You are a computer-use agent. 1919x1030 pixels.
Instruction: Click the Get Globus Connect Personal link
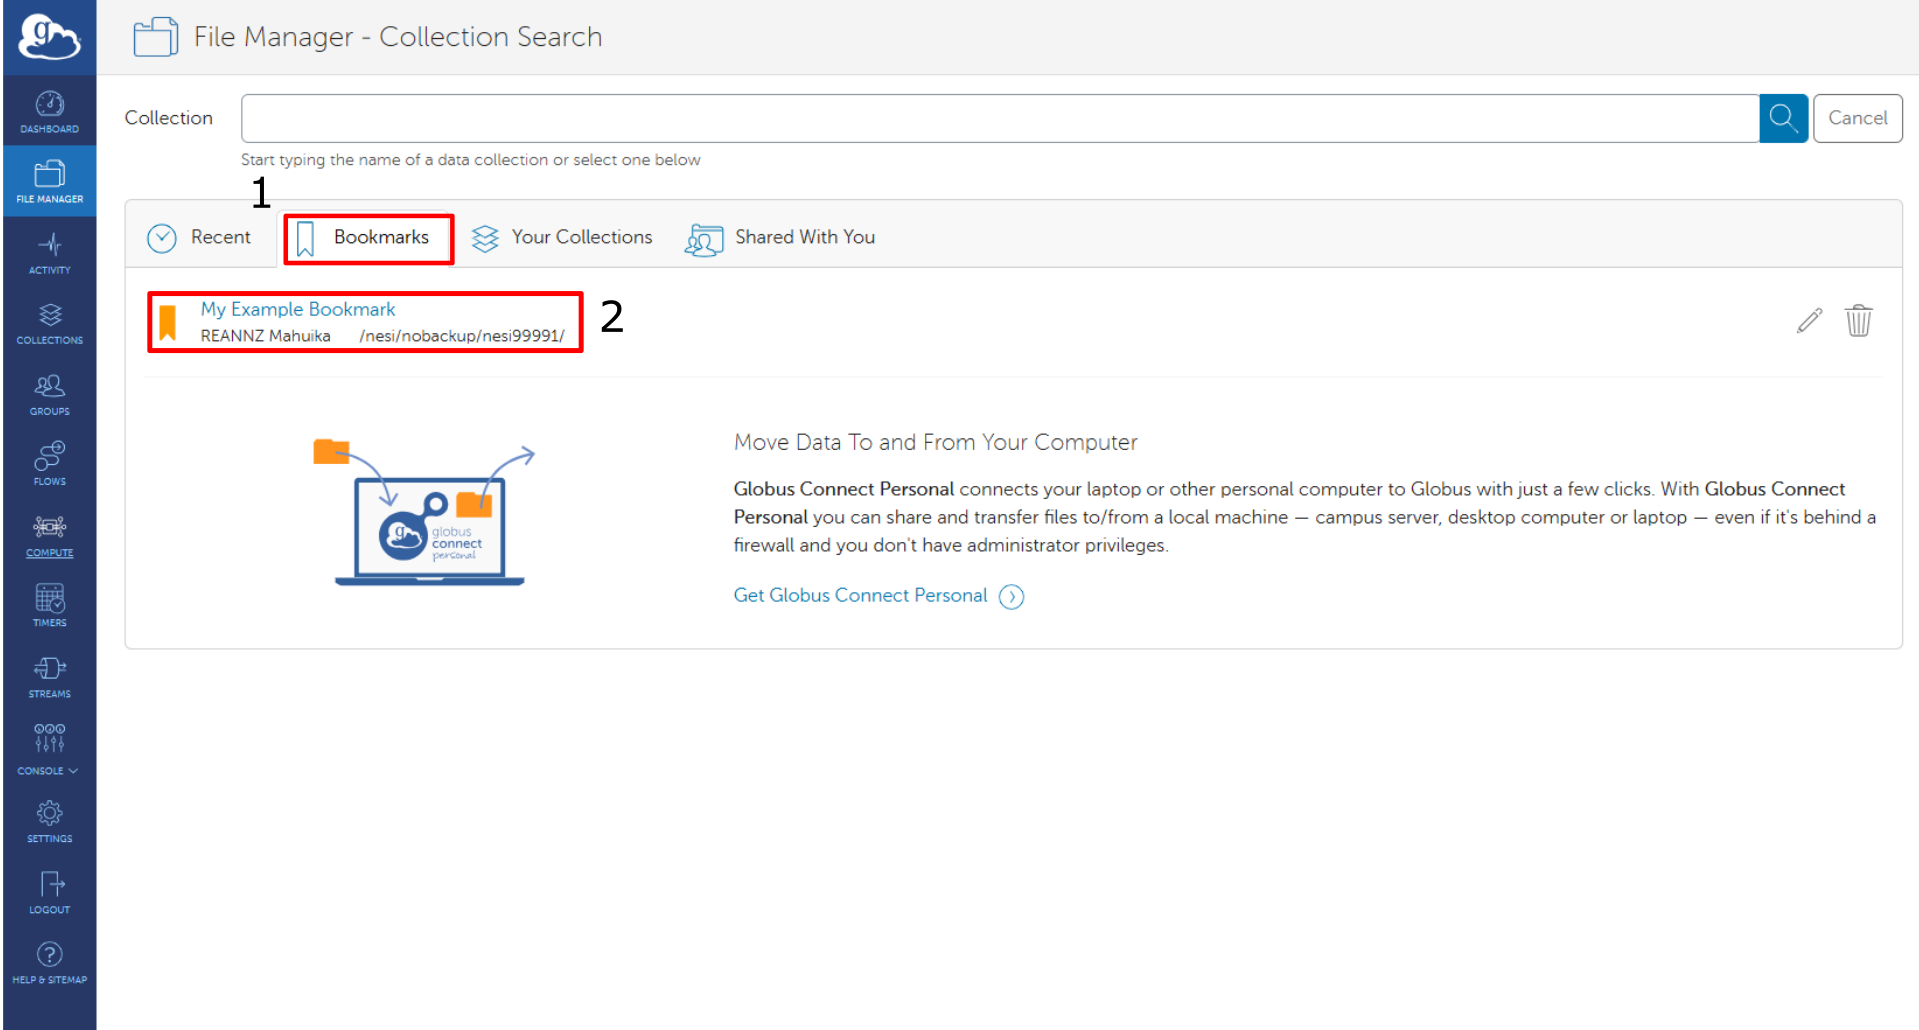[x=860, y=595]
